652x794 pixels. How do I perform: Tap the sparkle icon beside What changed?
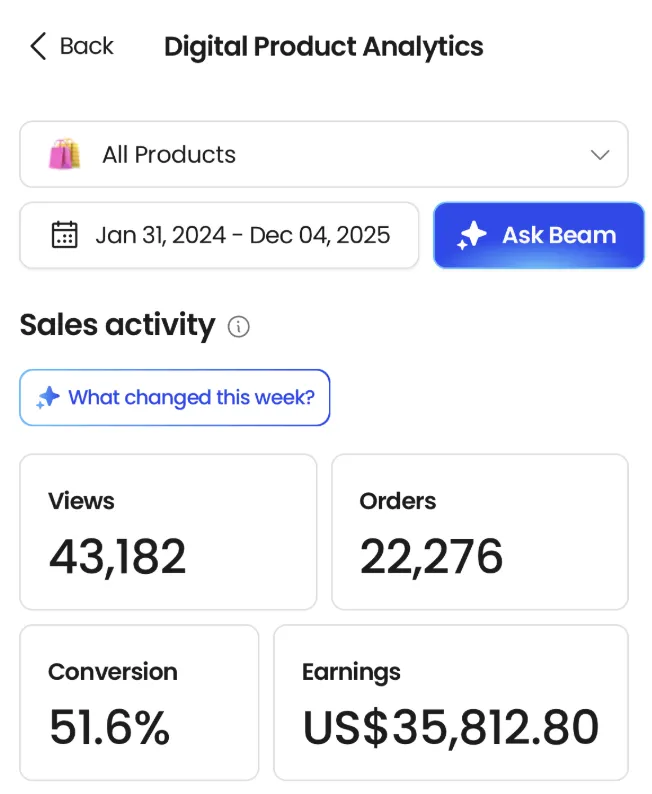point(47,398)
